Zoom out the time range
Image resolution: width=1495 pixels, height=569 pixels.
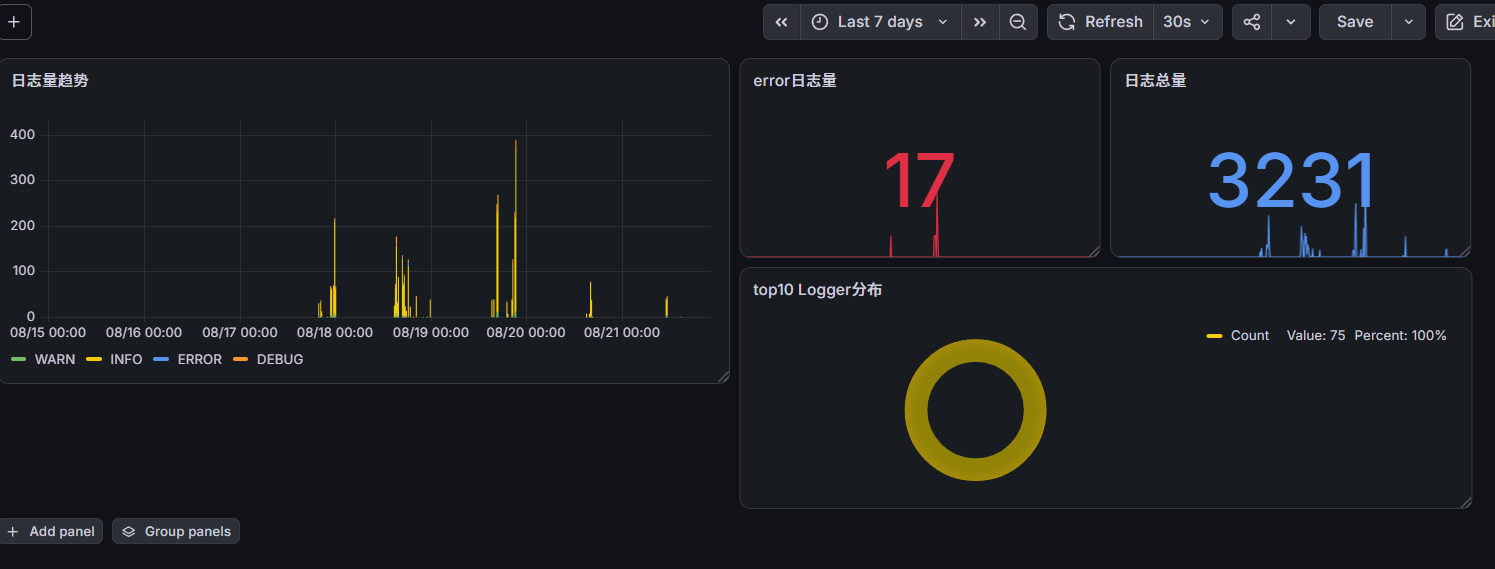click(x=1018, y=22)
